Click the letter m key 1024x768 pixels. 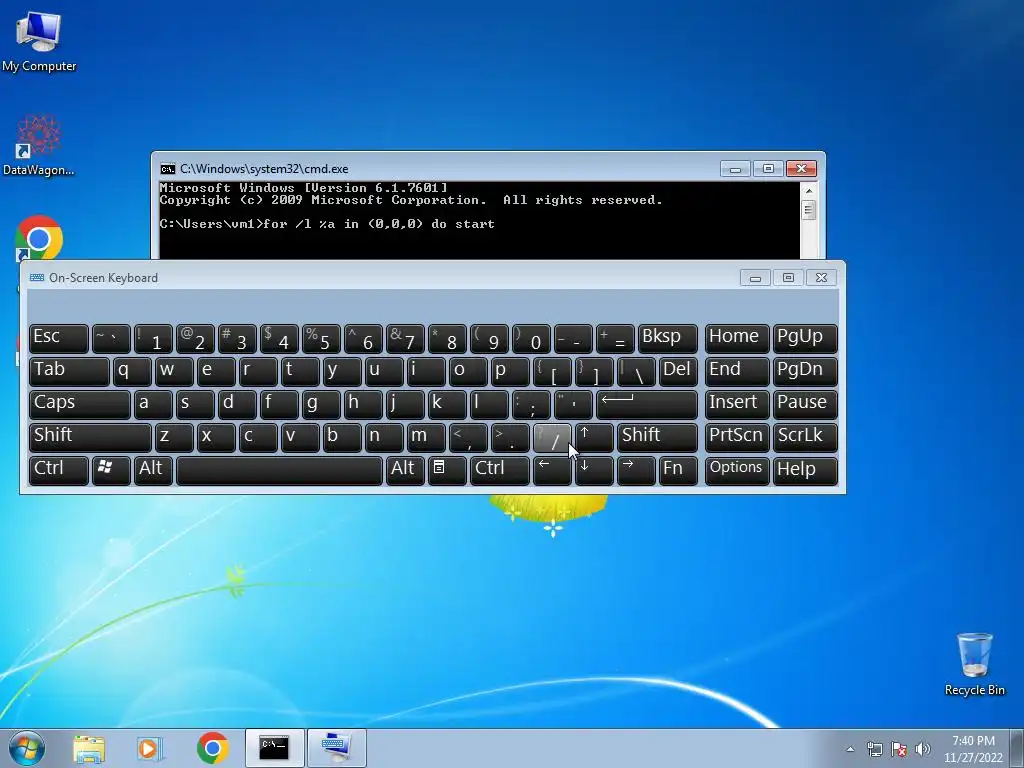pos(426,438)
